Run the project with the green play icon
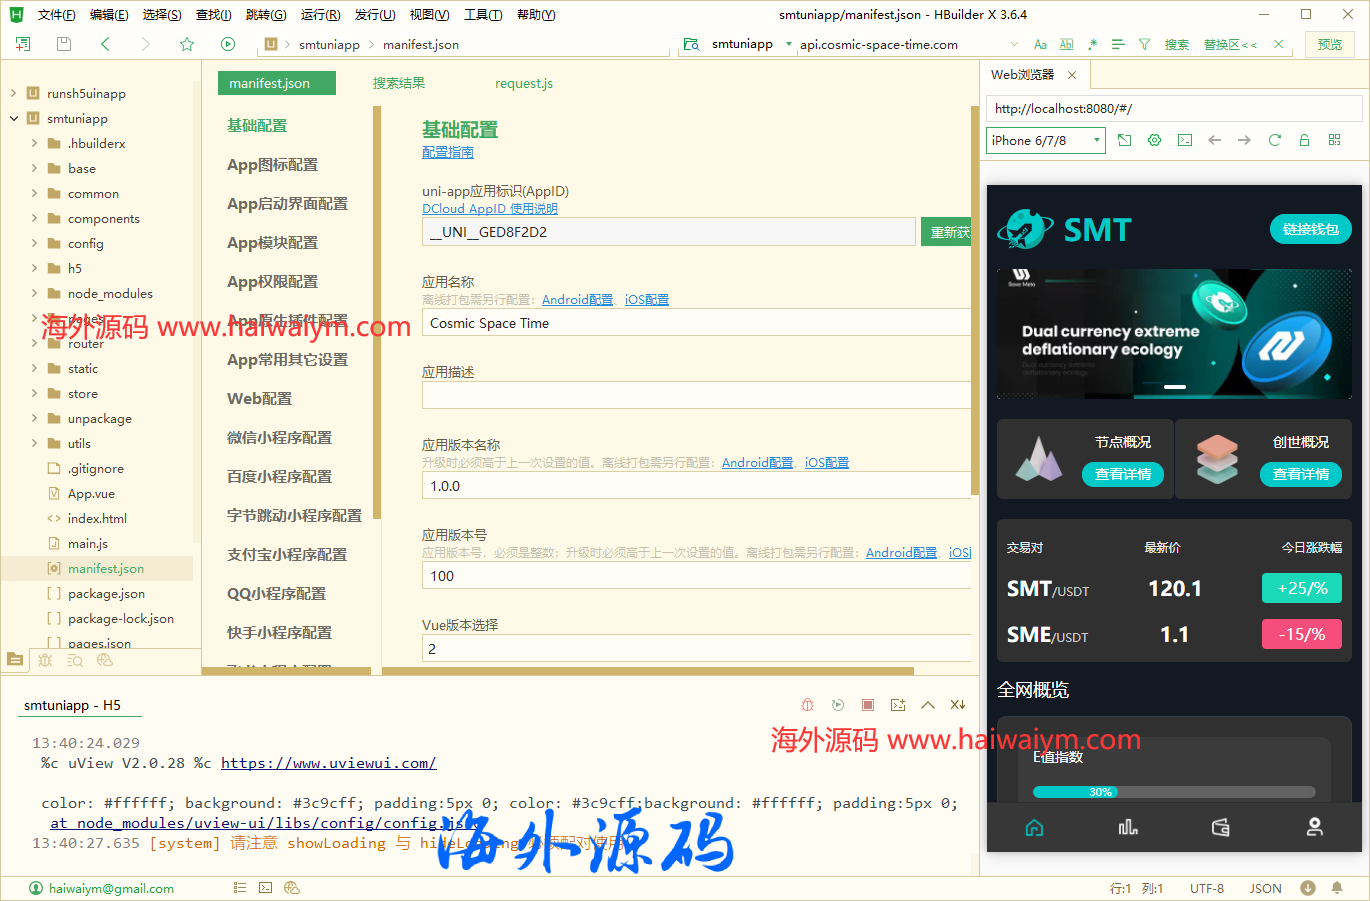 click(x=228, y=44)
